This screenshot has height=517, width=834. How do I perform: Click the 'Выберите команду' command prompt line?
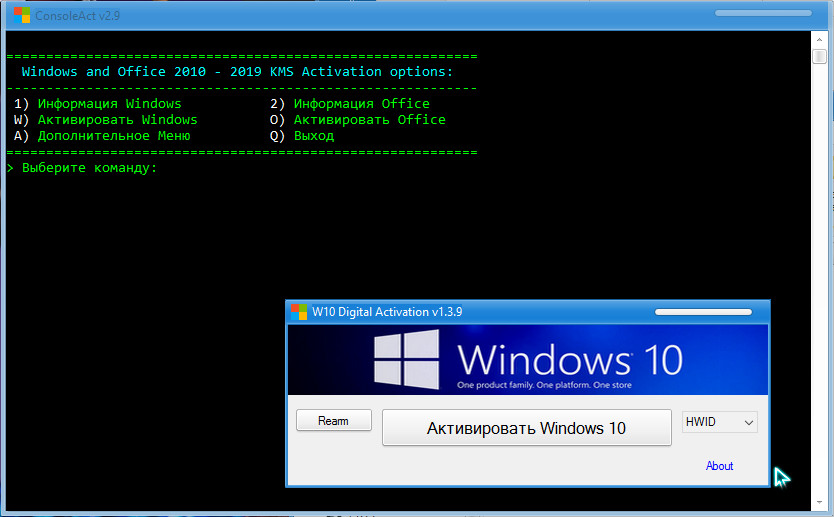[x=89, y=167]
